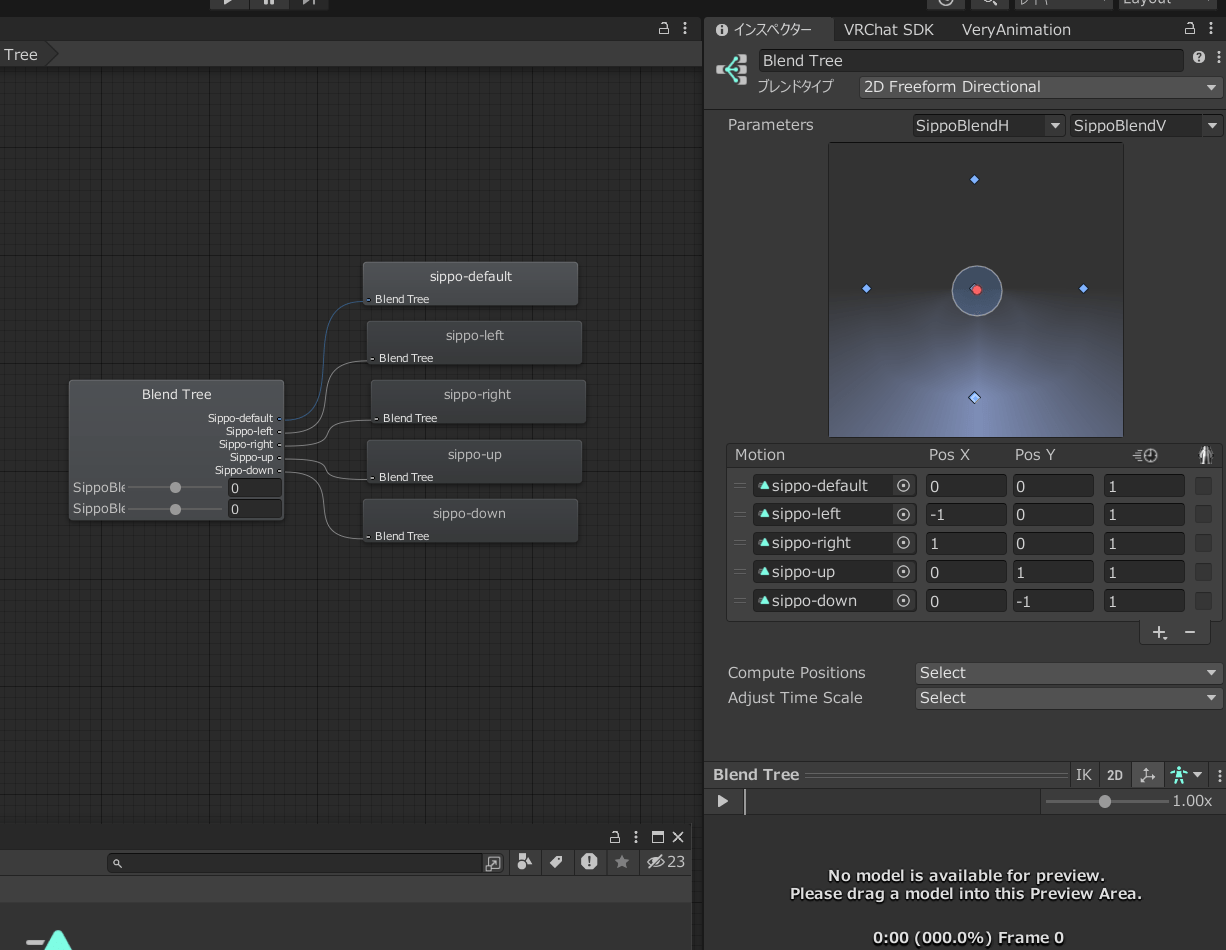
Task: Open the preview avatar selector icon
Action: pos(1185,775)
